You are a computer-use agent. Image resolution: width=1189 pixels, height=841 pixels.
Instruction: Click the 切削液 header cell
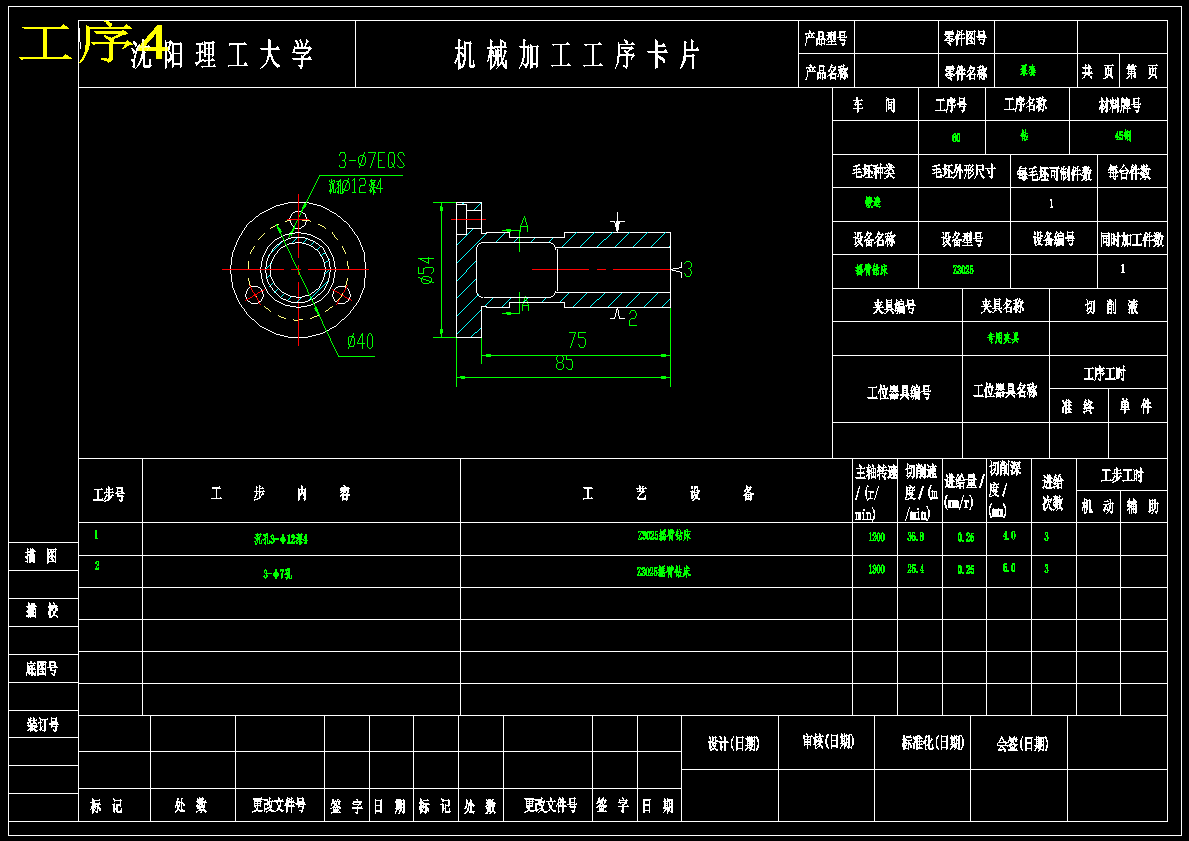point(1111,306)
